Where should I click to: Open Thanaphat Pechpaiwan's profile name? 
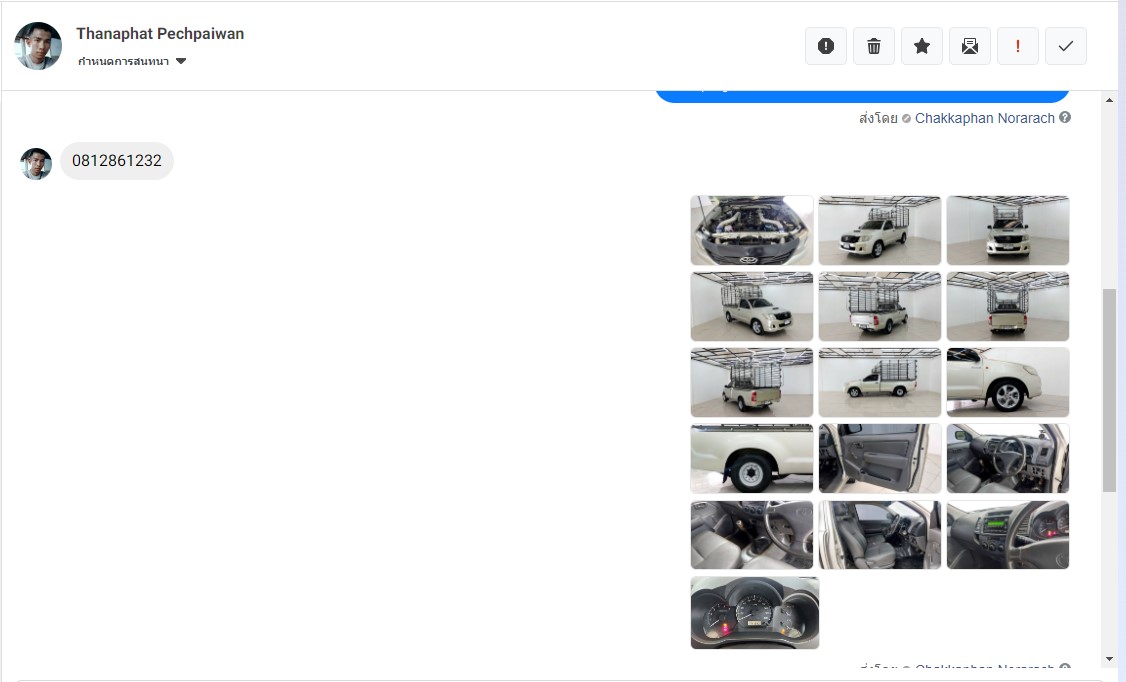pyautogui.click(x=160, y=33)
